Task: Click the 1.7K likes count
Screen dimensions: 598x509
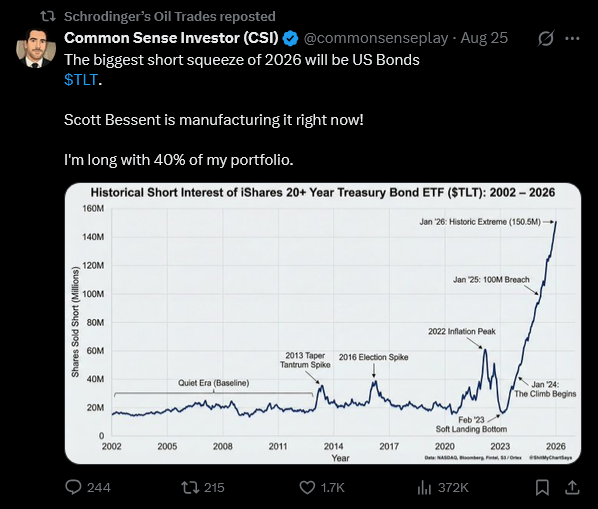Action: [x=332, y=488]
